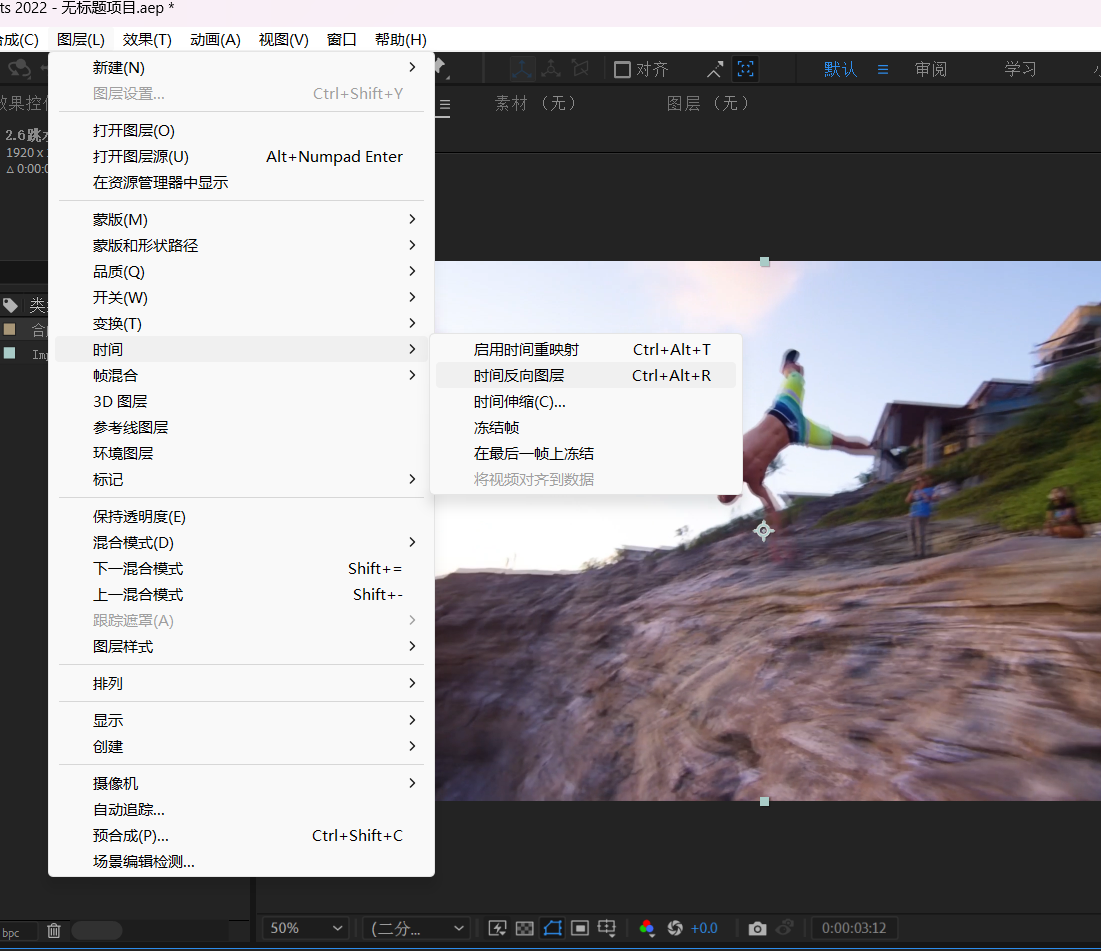Take a snapshot with the camera icon

point(757,928)
